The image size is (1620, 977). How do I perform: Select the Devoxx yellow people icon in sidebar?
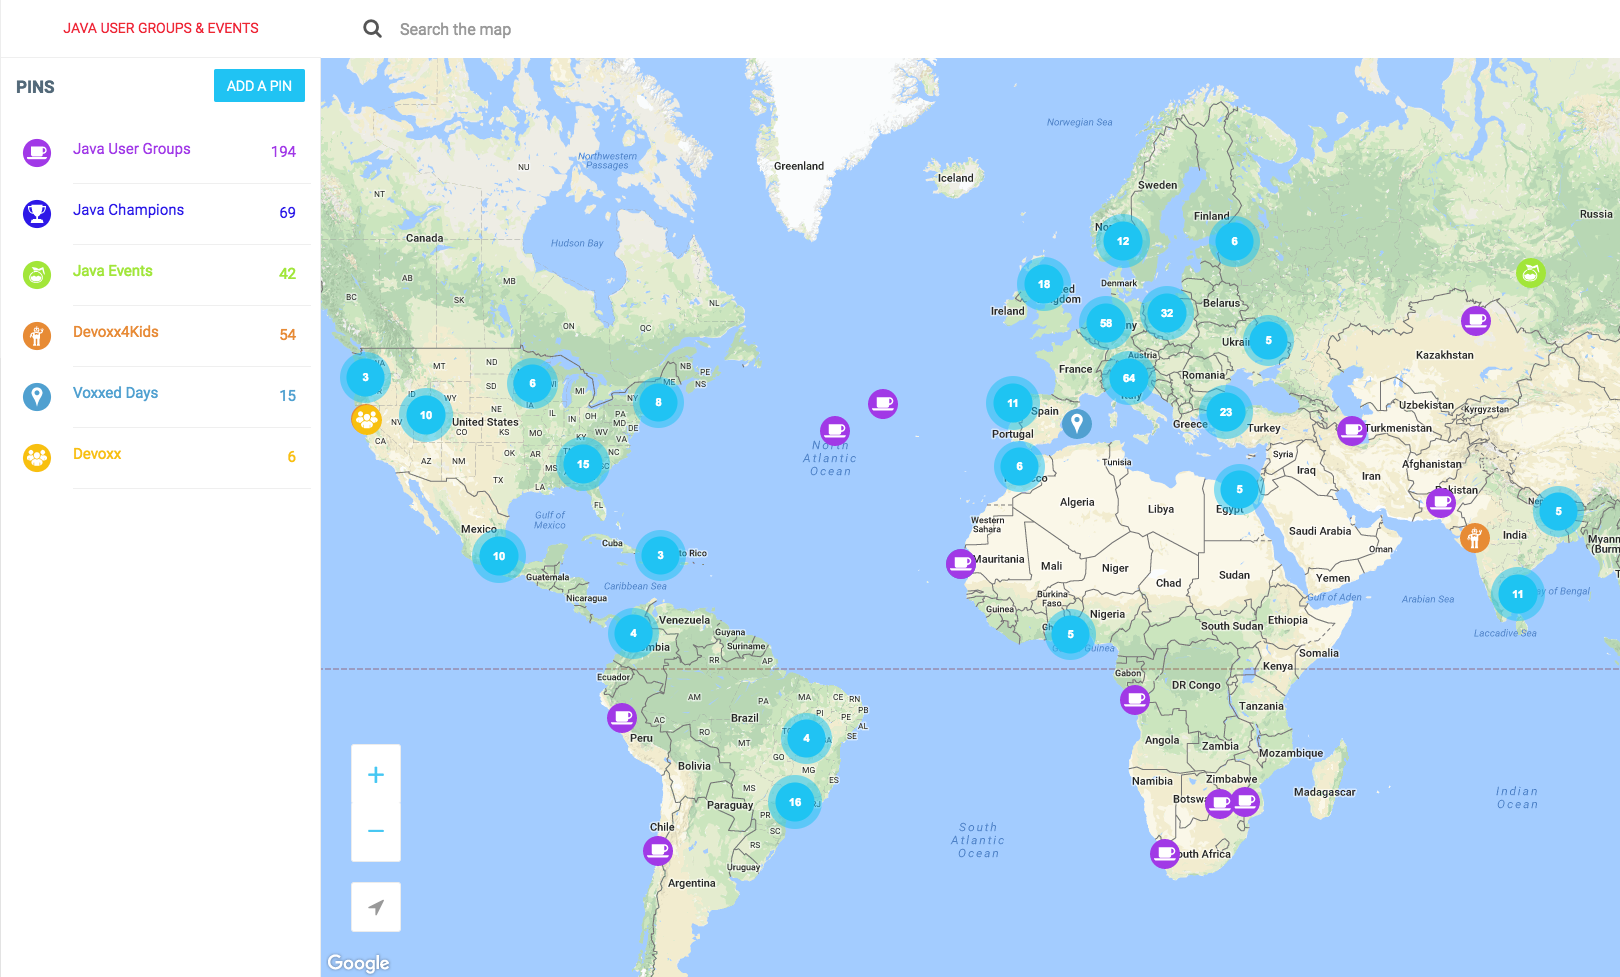37,458
